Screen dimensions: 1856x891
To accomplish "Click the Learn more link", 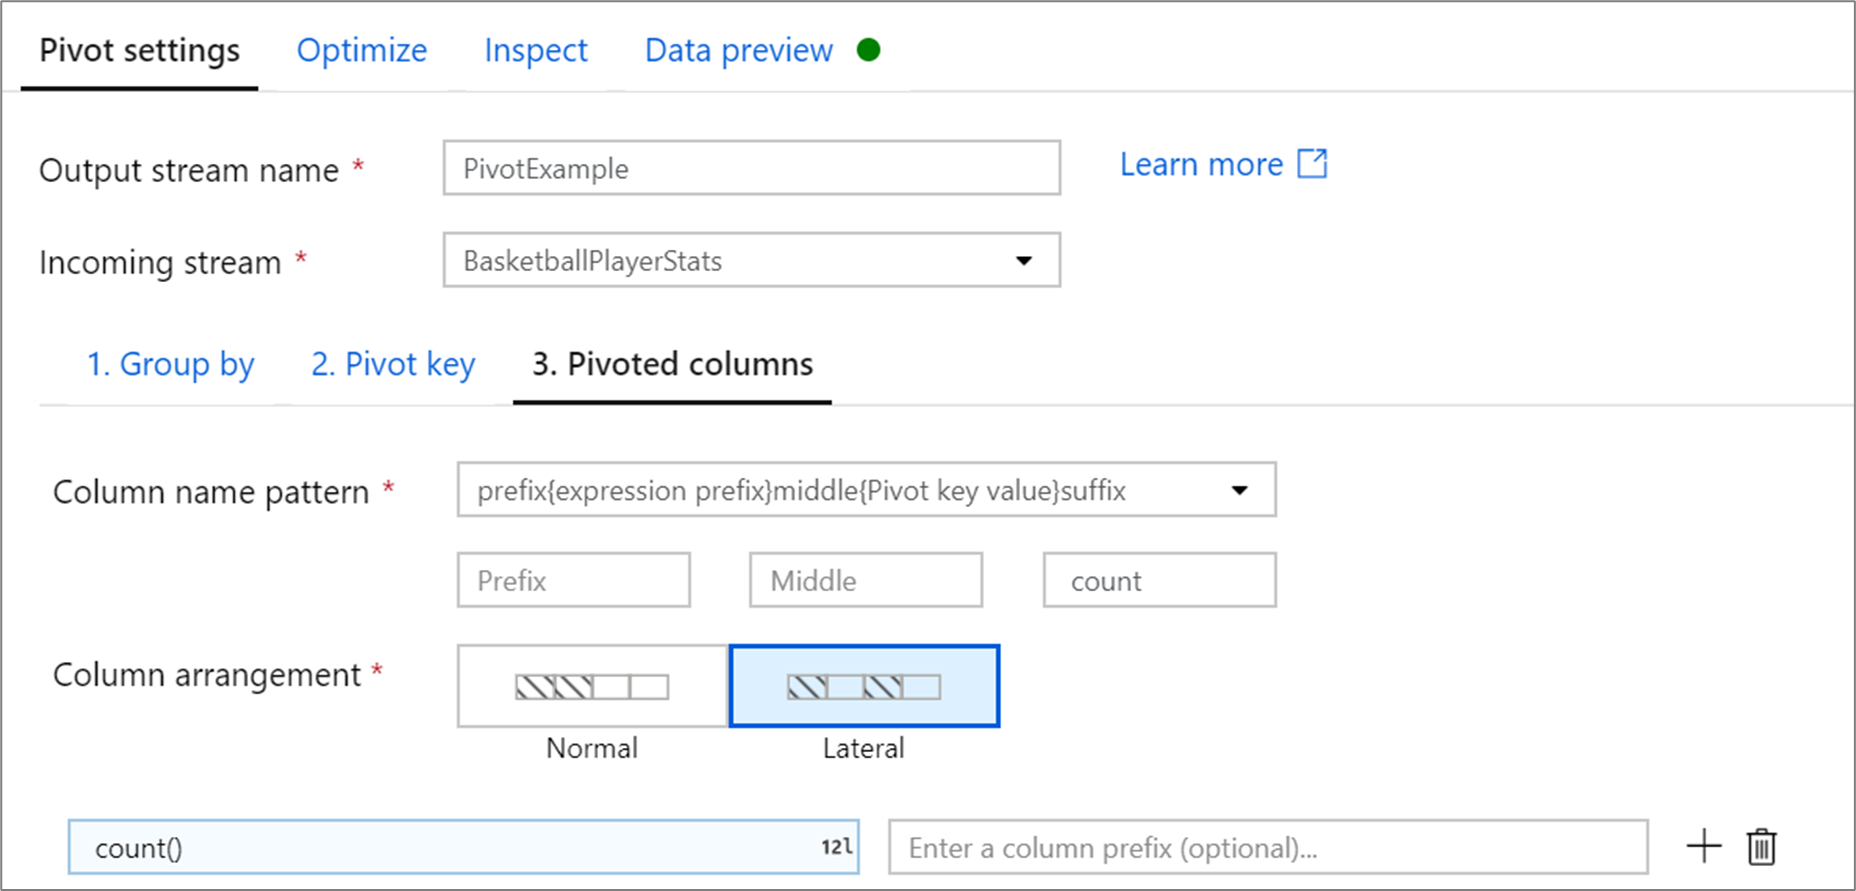I will tap(1201, 164).
